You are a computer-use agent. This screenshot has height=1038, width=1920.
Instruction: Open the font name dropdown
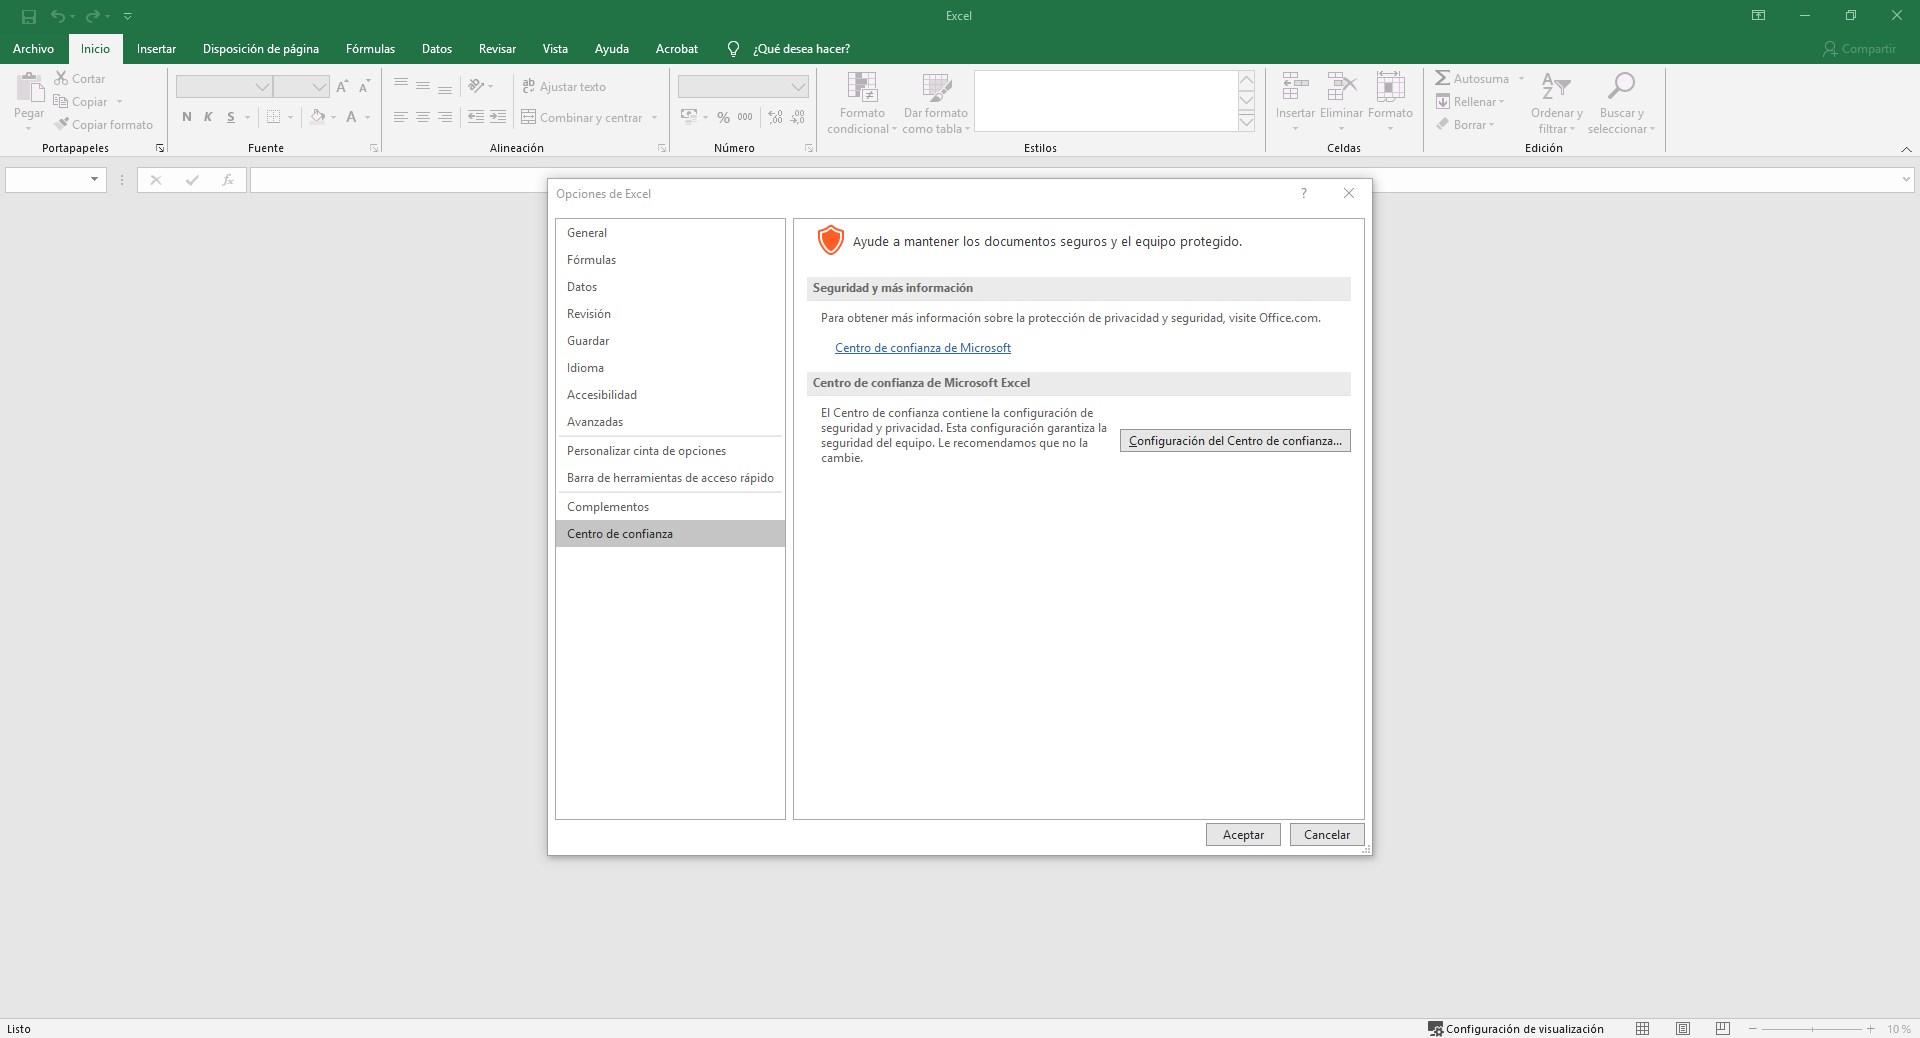(262, 87)
